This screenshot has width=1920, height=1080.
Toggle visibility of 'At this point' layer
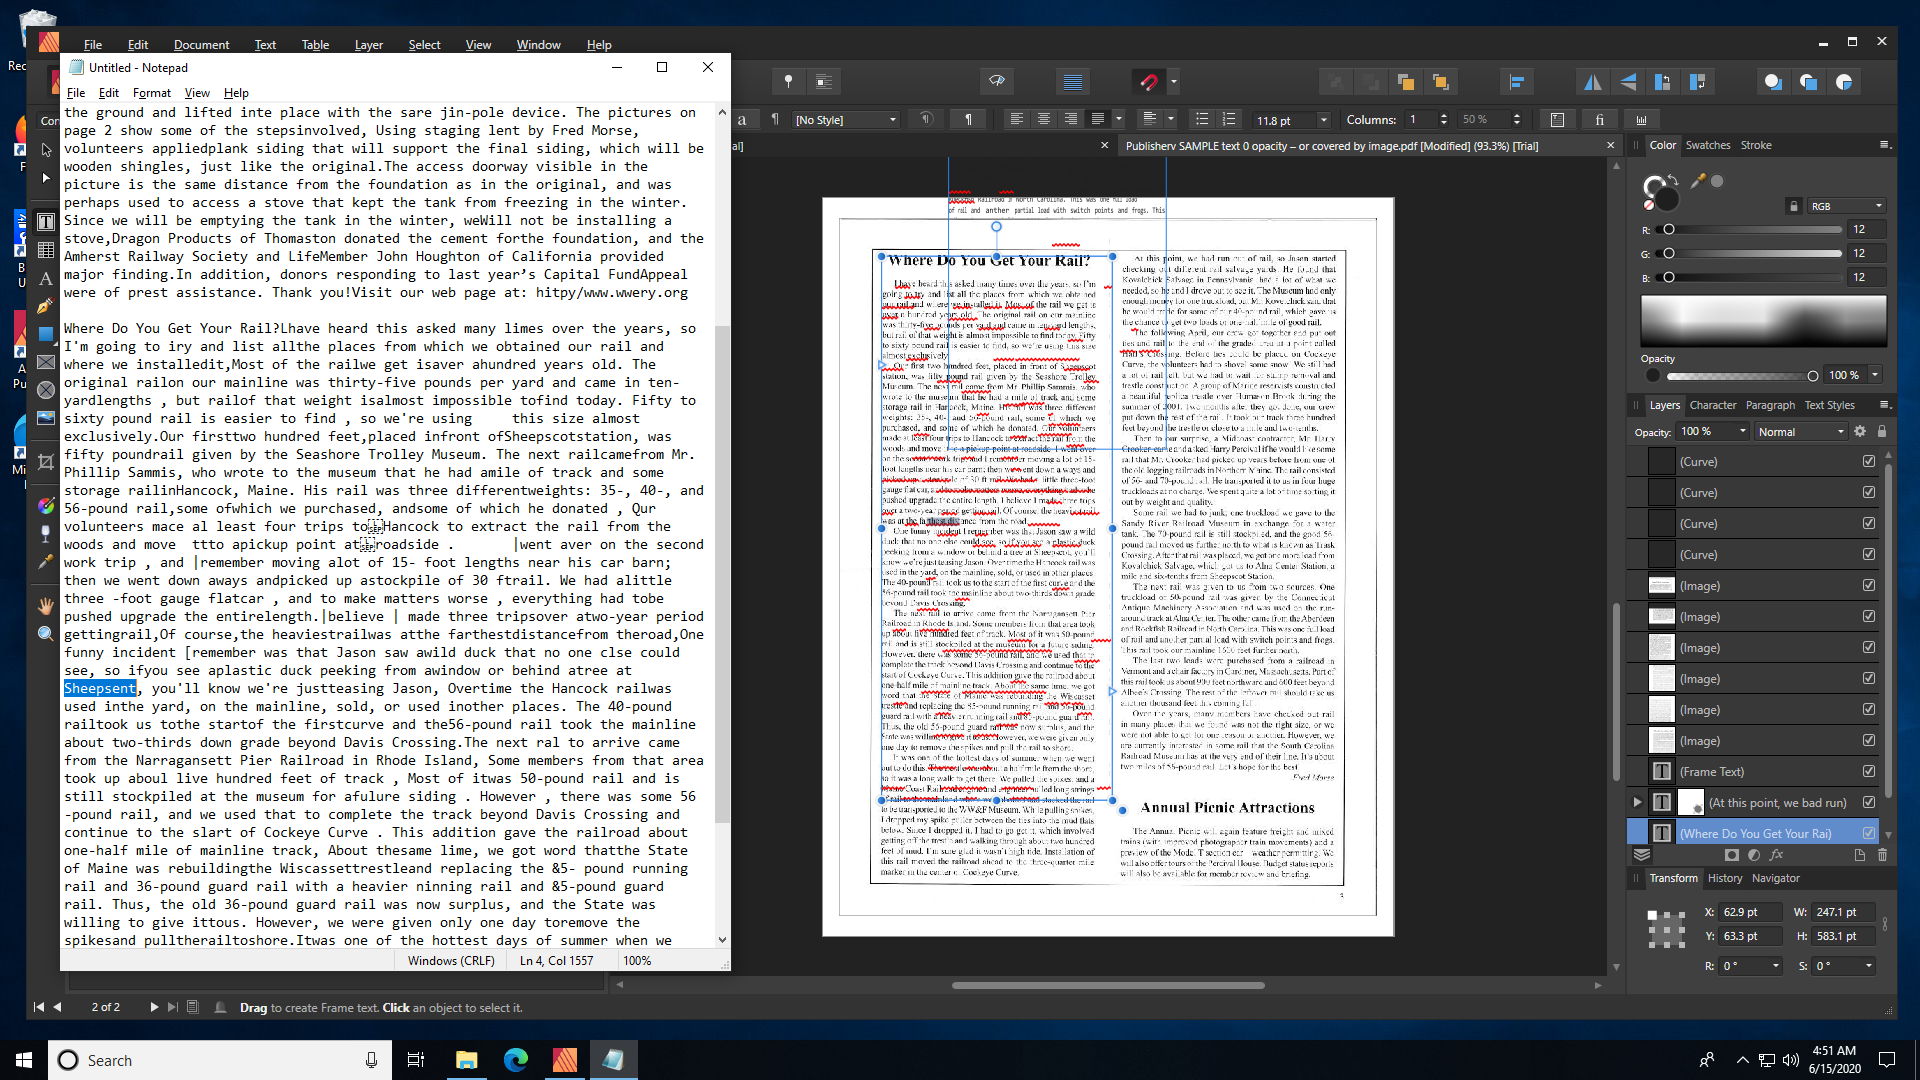point(1869,802)
